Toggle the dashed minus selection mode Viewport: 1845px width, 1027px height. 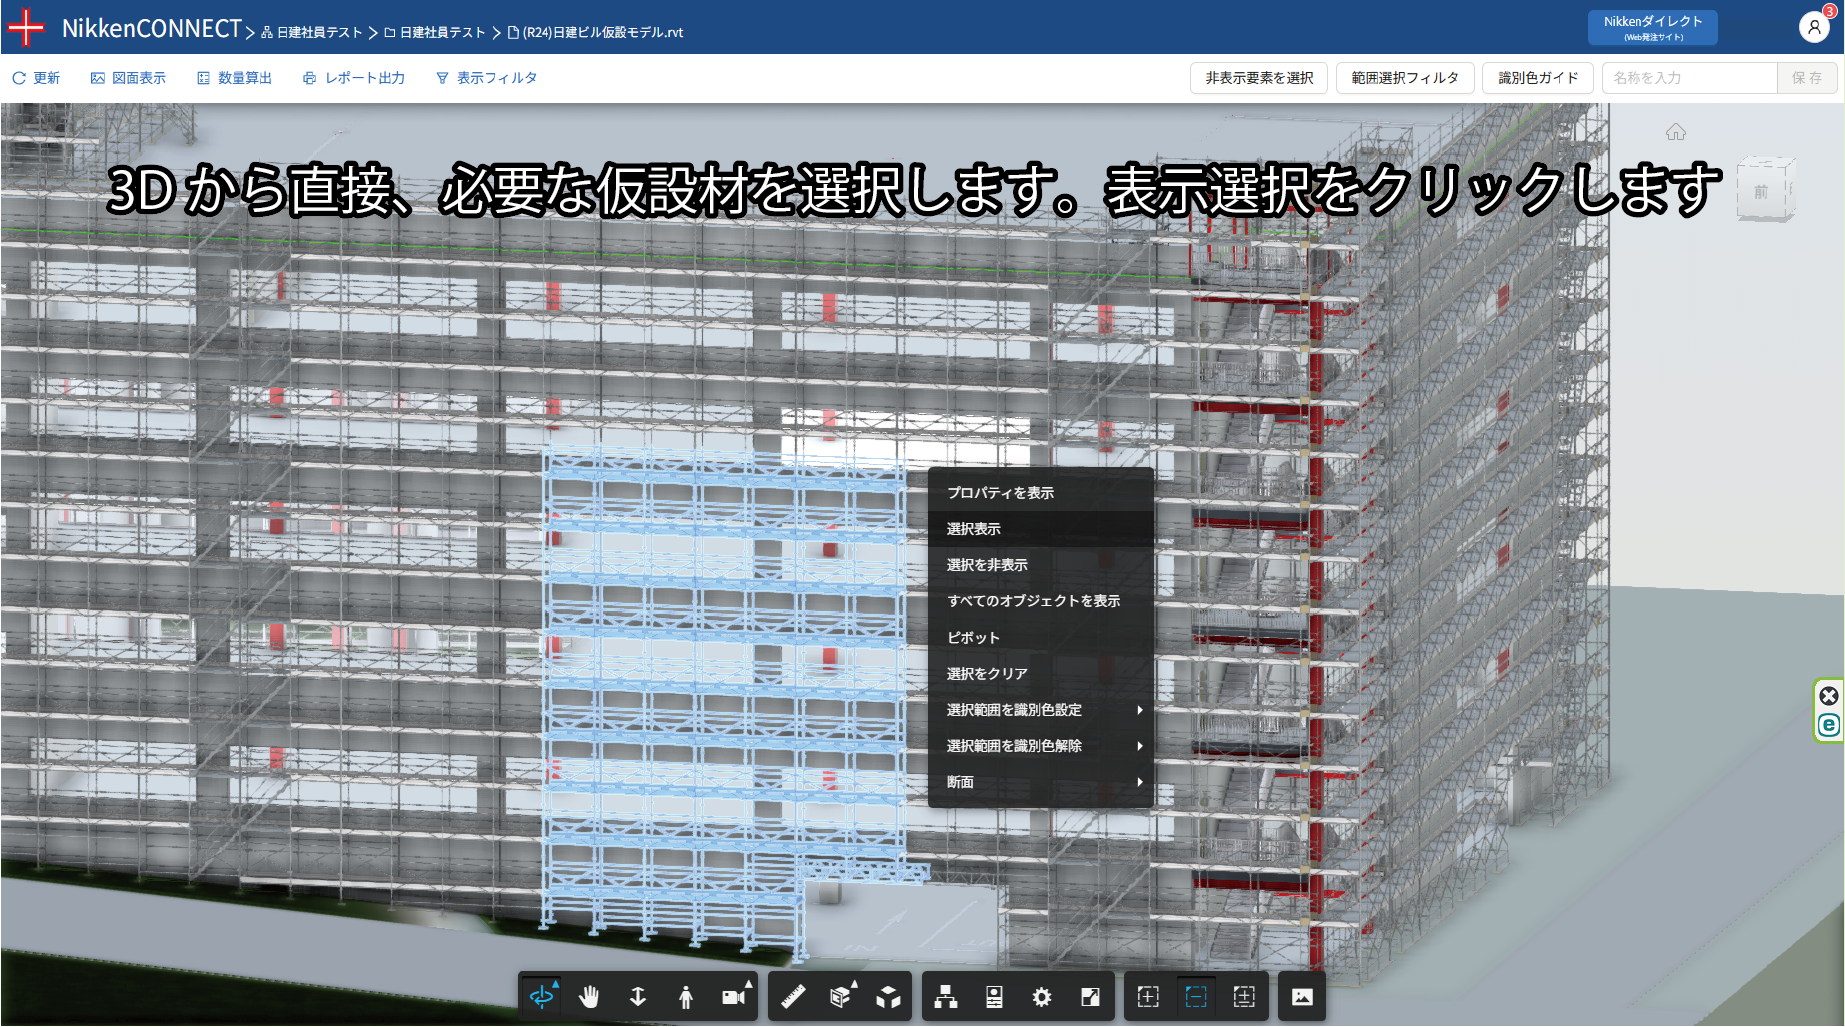(1196, 997)
